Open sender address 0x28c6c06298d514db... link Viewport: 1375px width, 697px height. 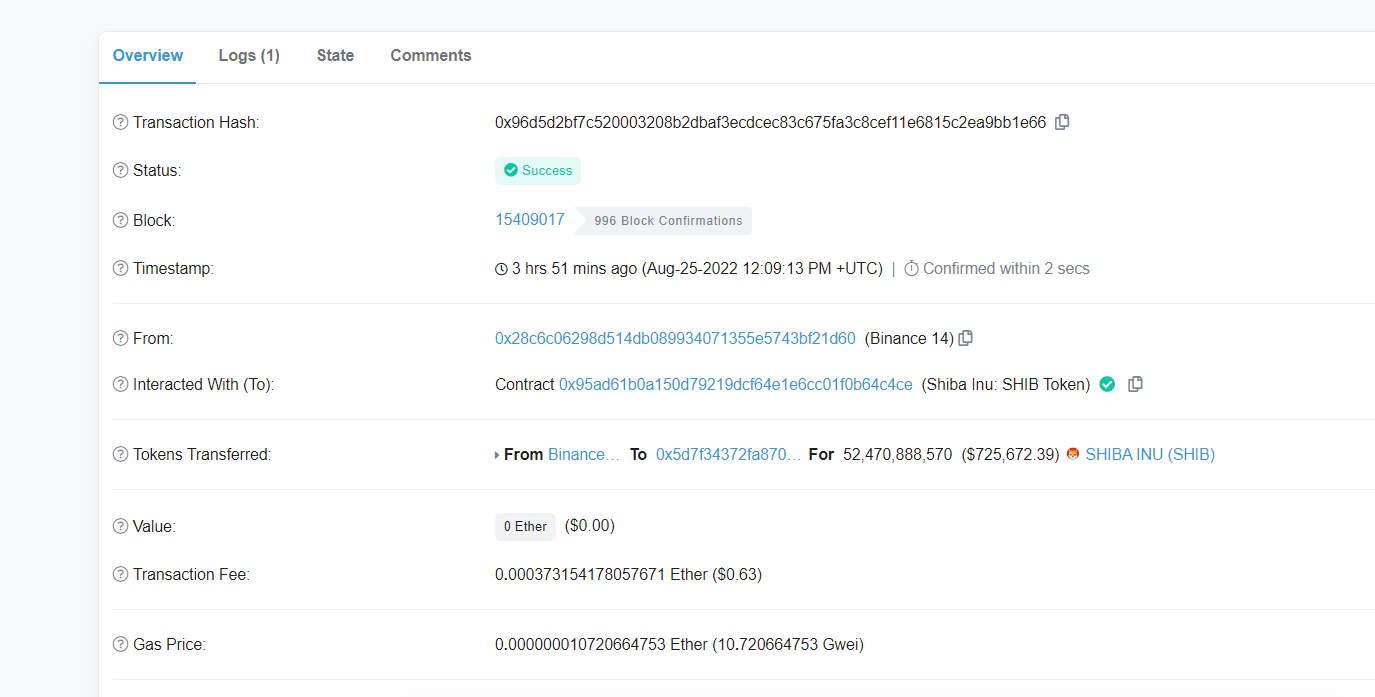tap(675, 339)
